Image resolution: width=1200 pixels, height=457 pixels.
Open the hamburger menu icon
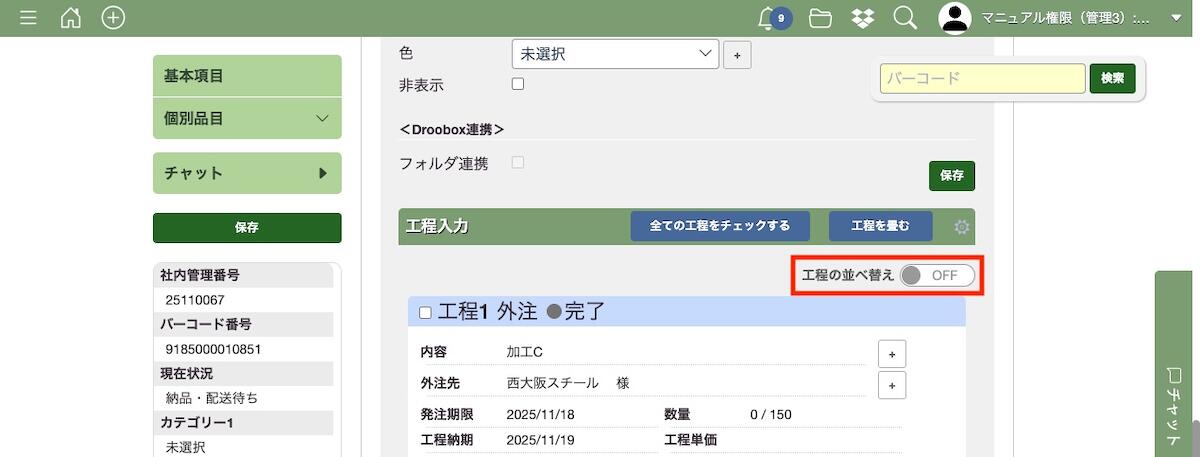[28, 18]
